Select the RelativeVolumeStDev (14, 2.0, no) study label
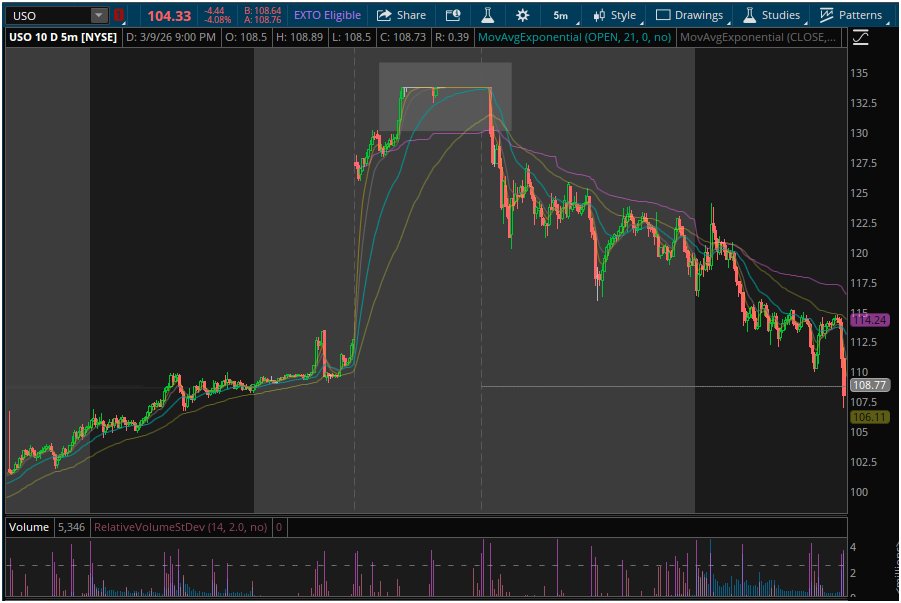The width and height of the screenshot is (901, 603). point(180,527)
